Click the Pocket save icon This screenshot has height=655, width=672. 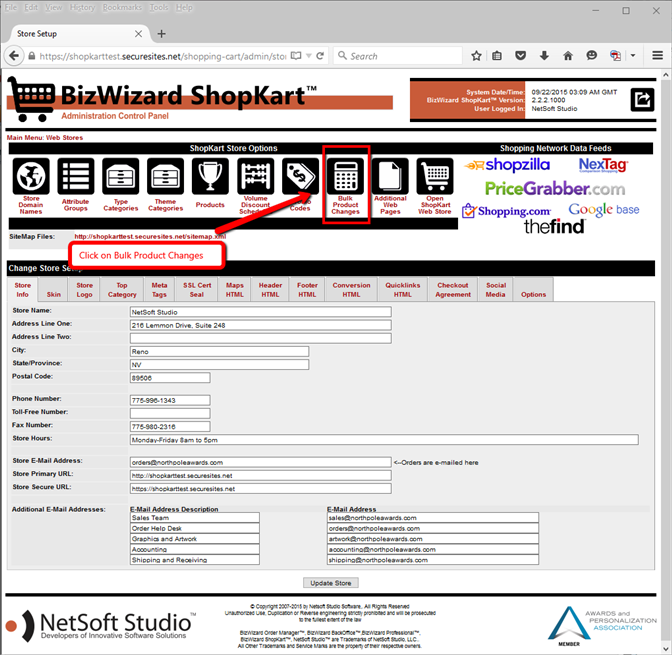(x=520, y=56)
